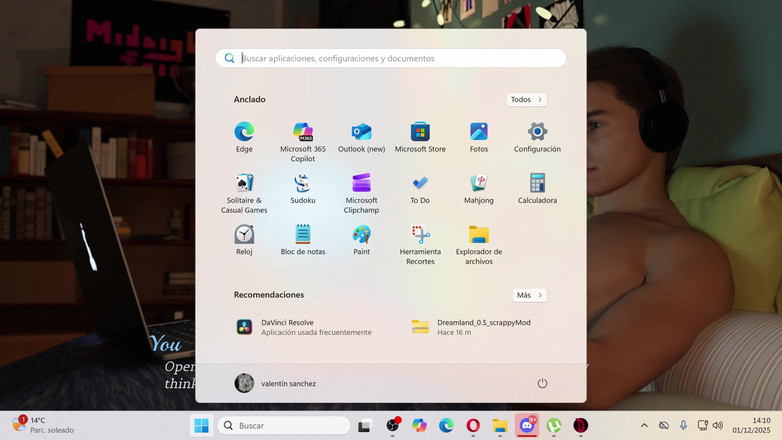Image resolution: width=782 pixels, height=440 pixels.
Task: Open Bloc de notas
Action: click(x=303, y=240)
